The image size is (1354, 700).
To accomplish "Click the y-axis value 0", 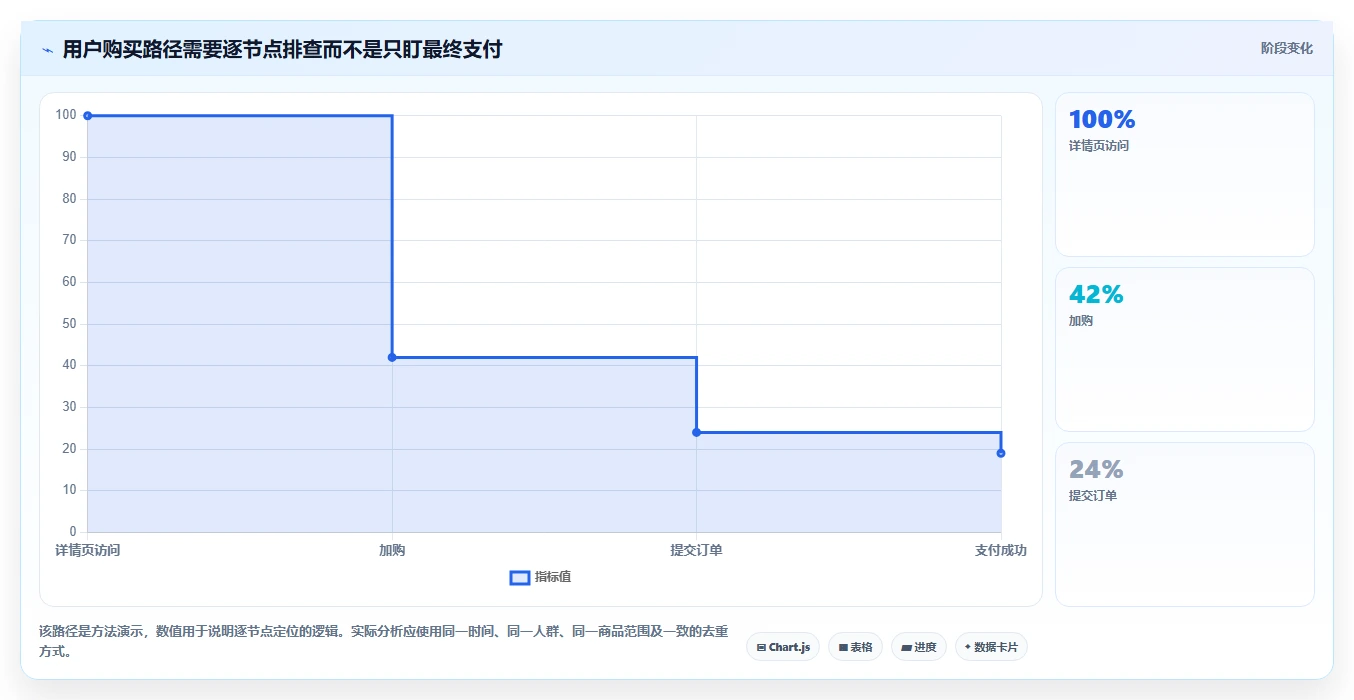I will pyautogui.click(x=73, y=531).
